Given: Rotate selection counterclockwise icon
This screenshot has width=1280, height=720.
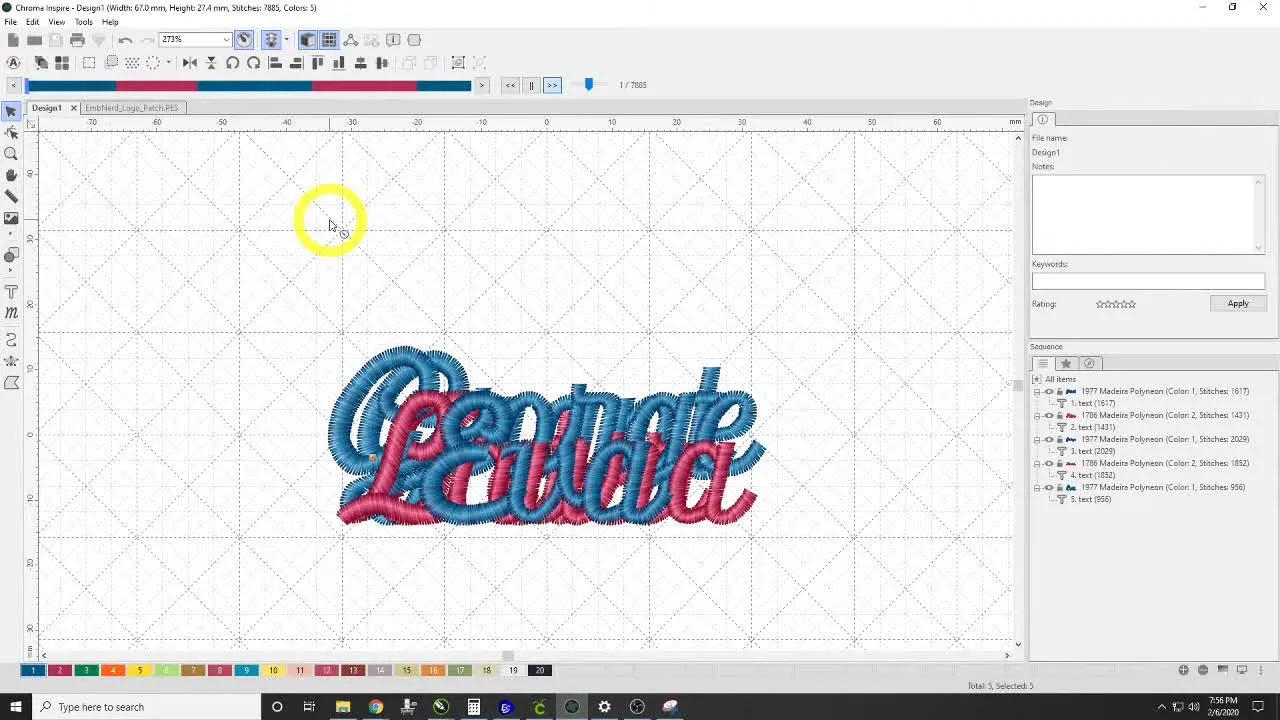Looking at the screenshot, I should [232, 63].
